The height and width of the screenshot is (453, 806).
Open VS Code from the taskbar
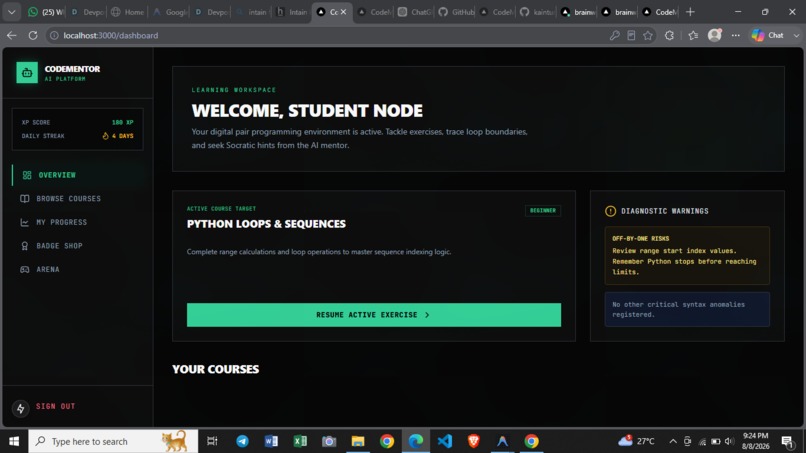[x=445, y=441]
